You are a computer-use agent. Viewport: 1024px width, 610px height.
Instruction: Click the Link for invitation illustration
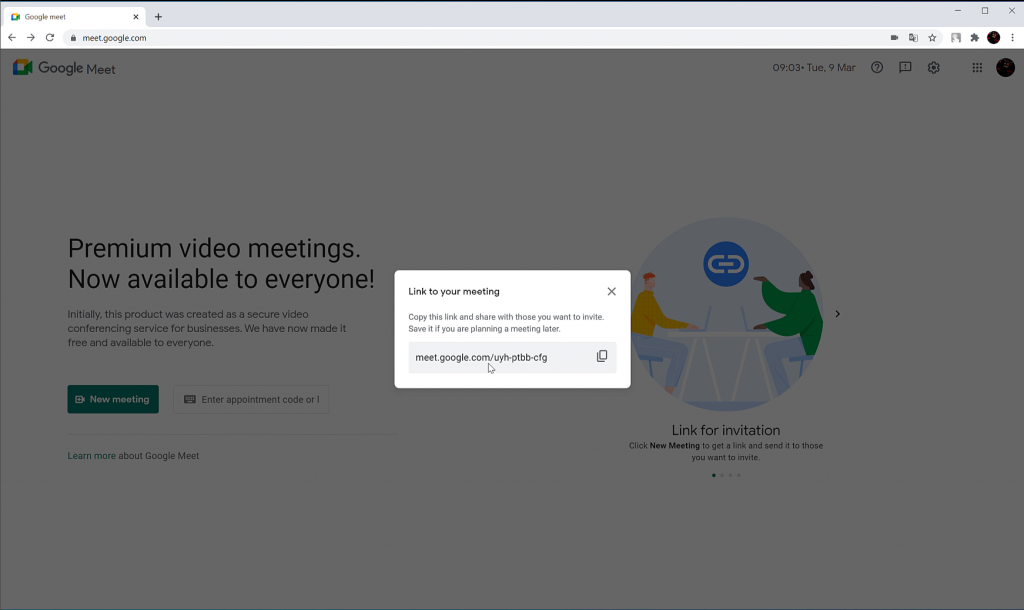tap(726, 314)
